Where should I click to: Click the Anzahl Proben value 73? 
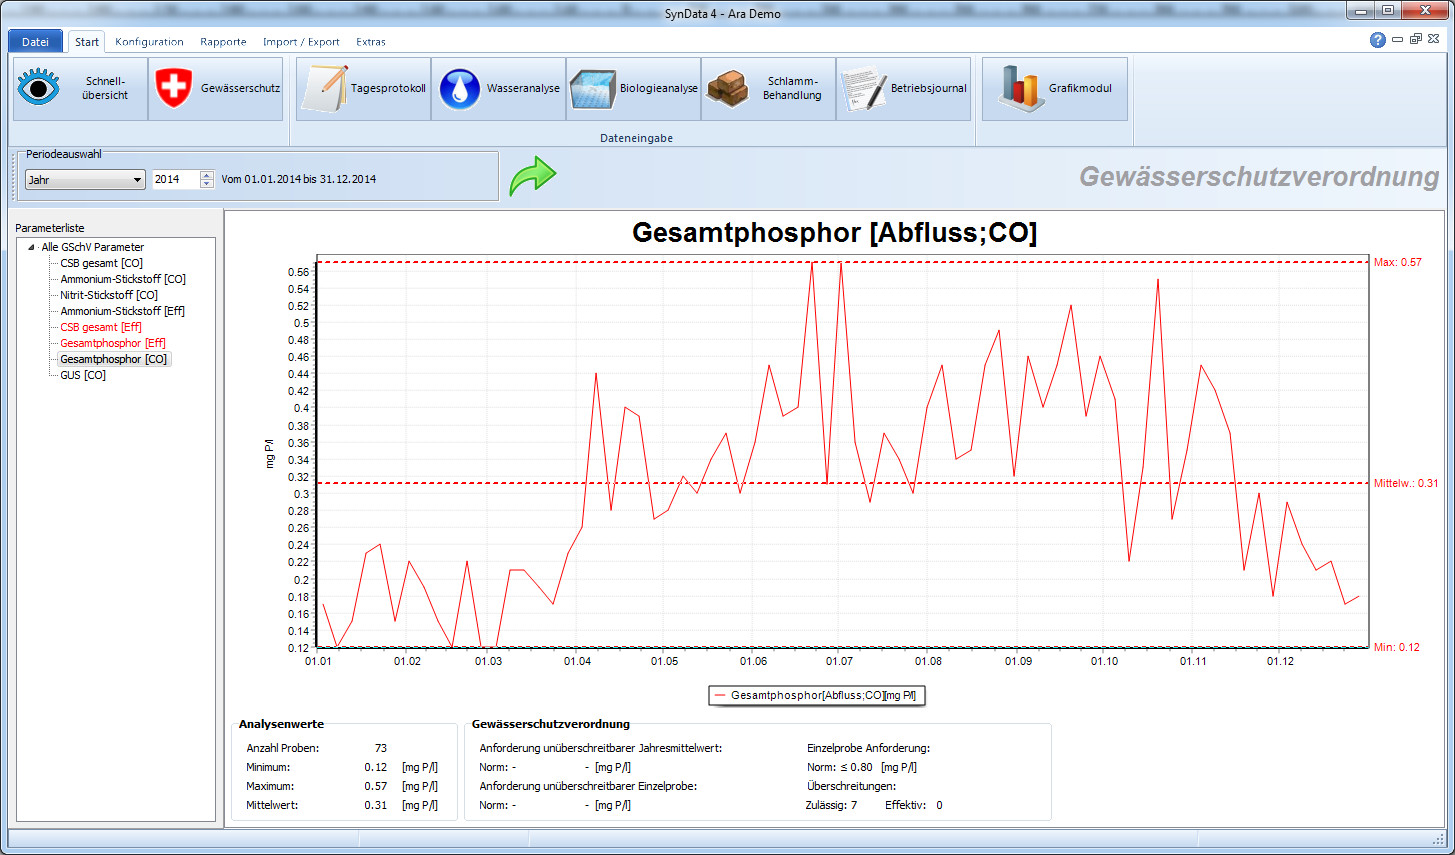tap(380, 748)
